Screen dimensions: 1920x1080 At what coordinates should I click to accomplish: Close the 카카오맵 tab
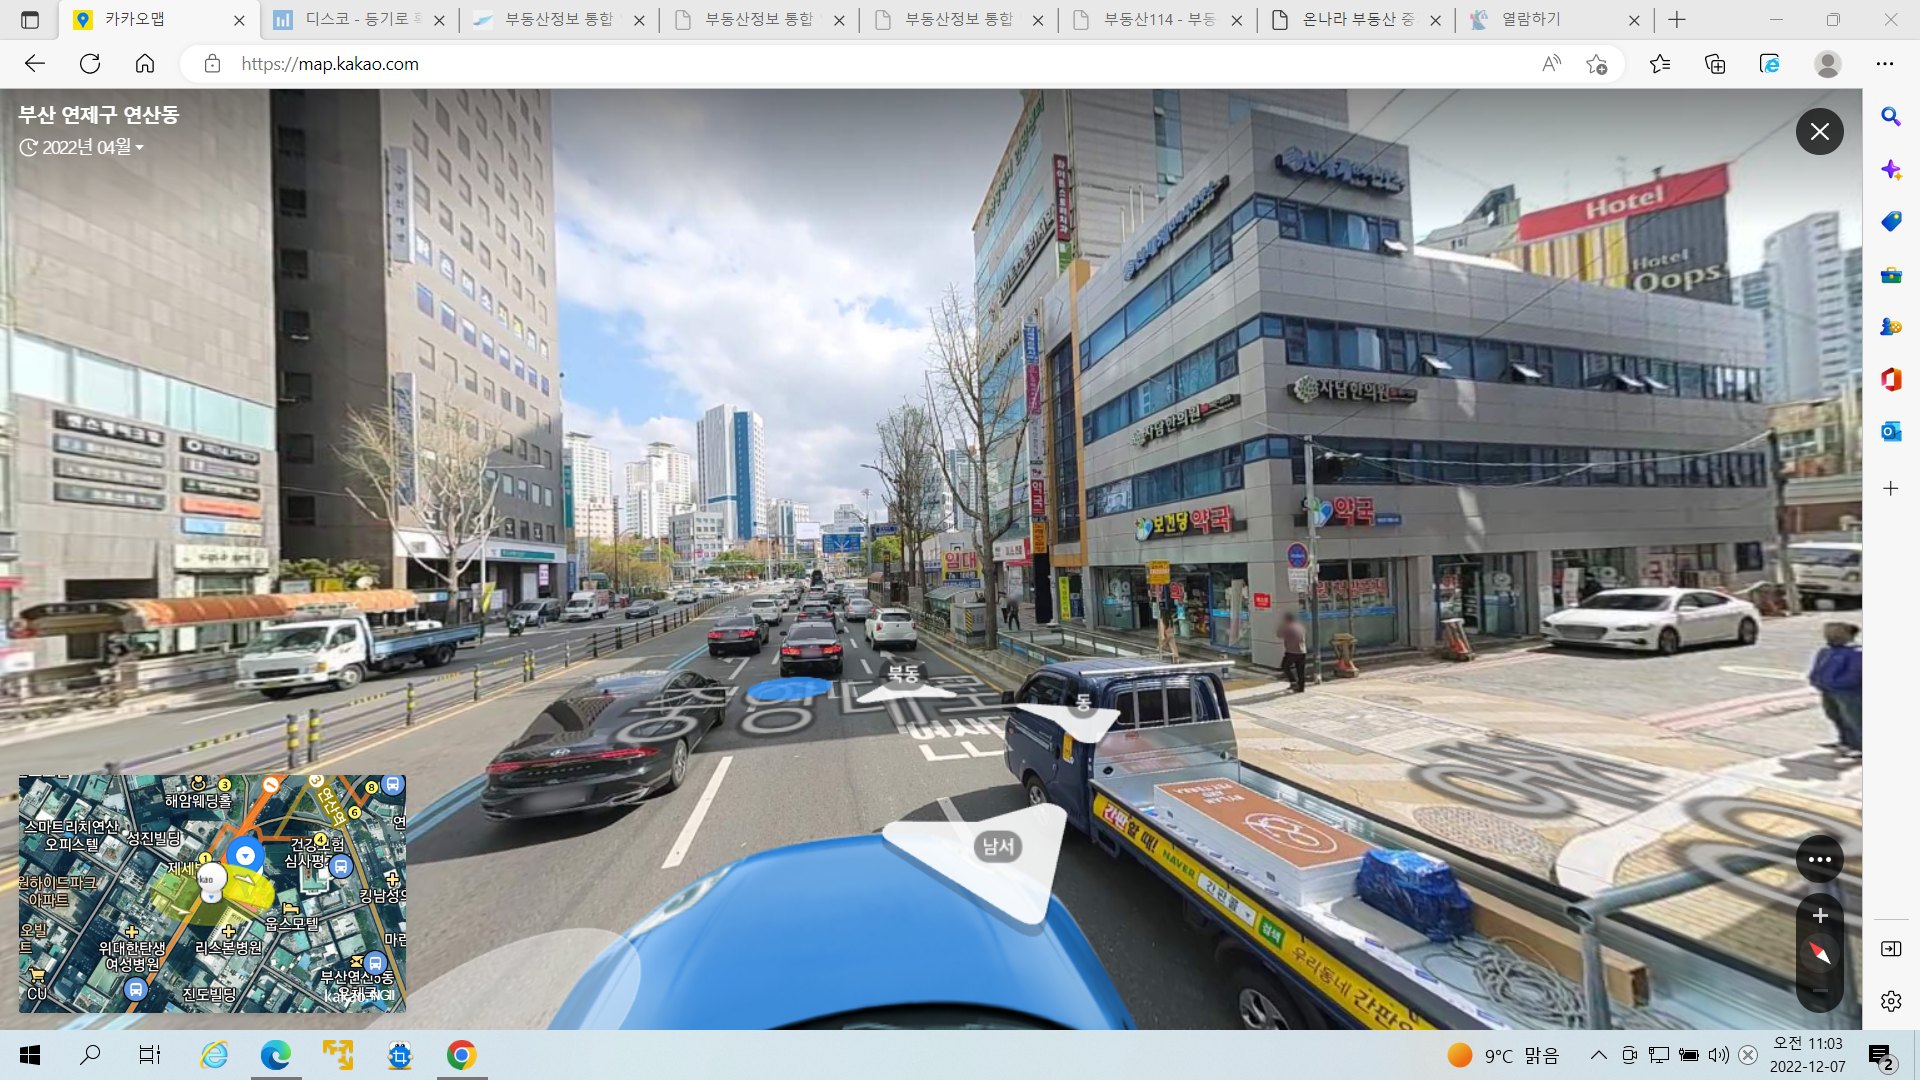pos(239,20)
